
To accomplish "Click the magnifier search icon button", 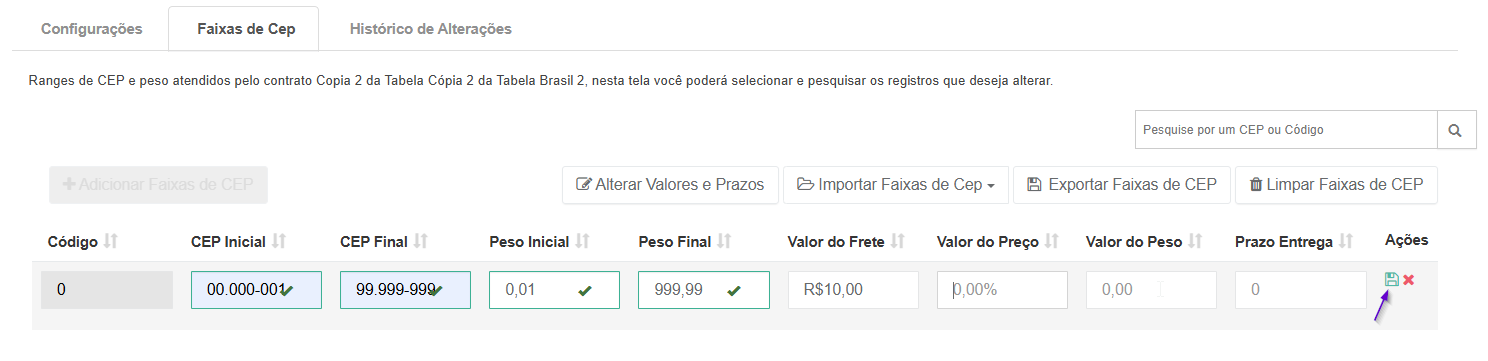I will coord(1456,130).
